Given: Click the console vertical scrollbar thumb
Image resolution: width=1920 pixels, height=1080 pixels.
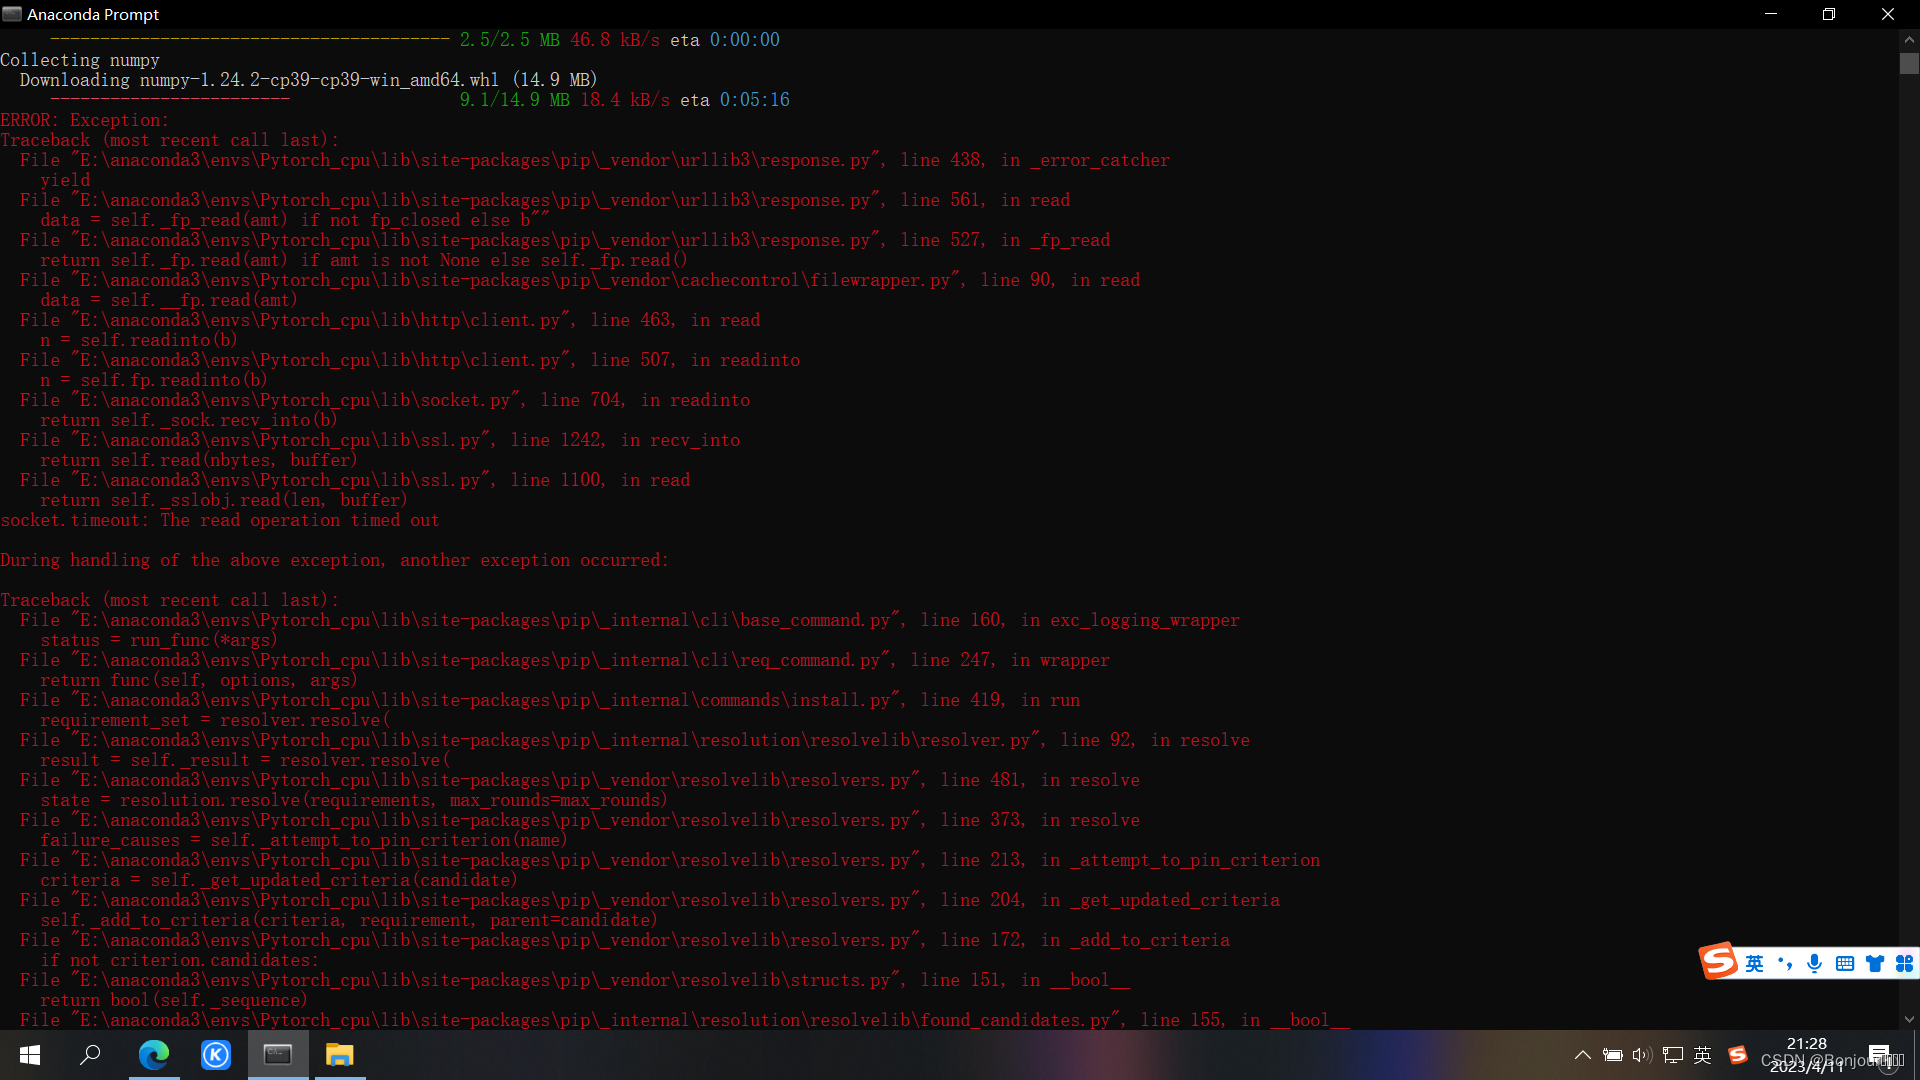Looking at the screenshot, I should [x=1909, y=64].
